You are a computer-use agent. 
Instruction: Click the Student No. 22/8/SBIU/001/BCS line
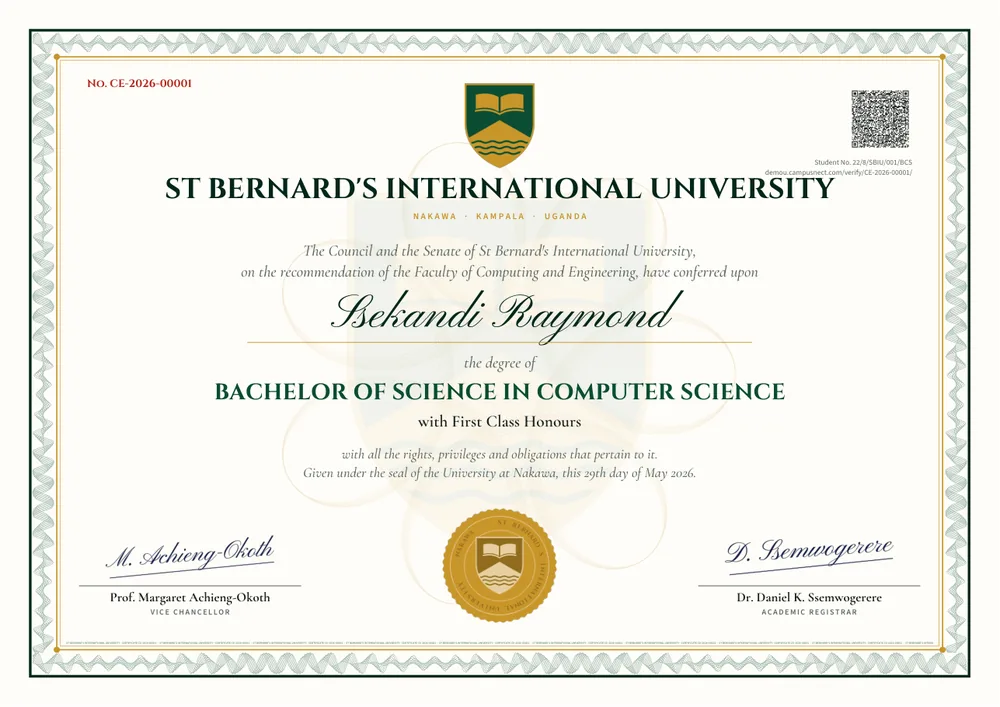click(863, 163)
